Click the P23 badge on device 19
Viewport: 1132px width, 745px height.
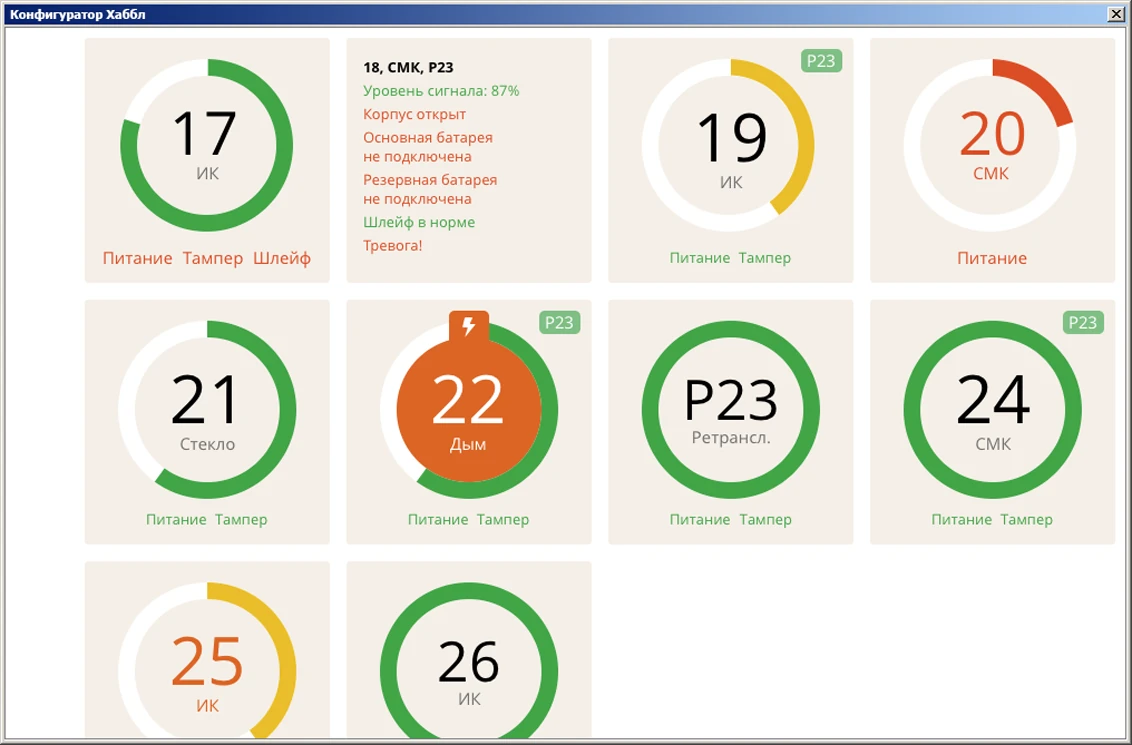[821, 61]
